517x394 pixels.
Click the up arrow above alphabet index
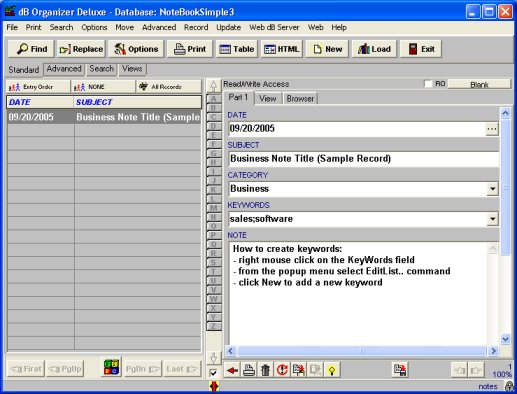(x=214, y=86)
